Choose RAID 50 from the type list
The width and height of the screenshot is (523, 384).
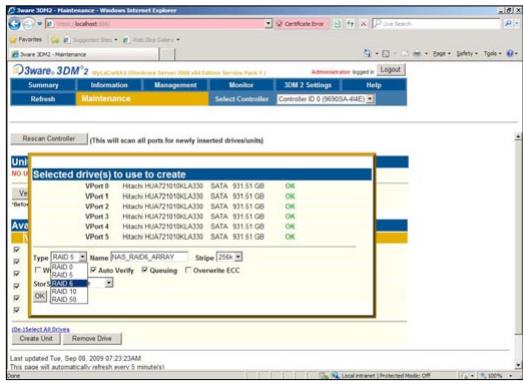click(x=69, y=299)
